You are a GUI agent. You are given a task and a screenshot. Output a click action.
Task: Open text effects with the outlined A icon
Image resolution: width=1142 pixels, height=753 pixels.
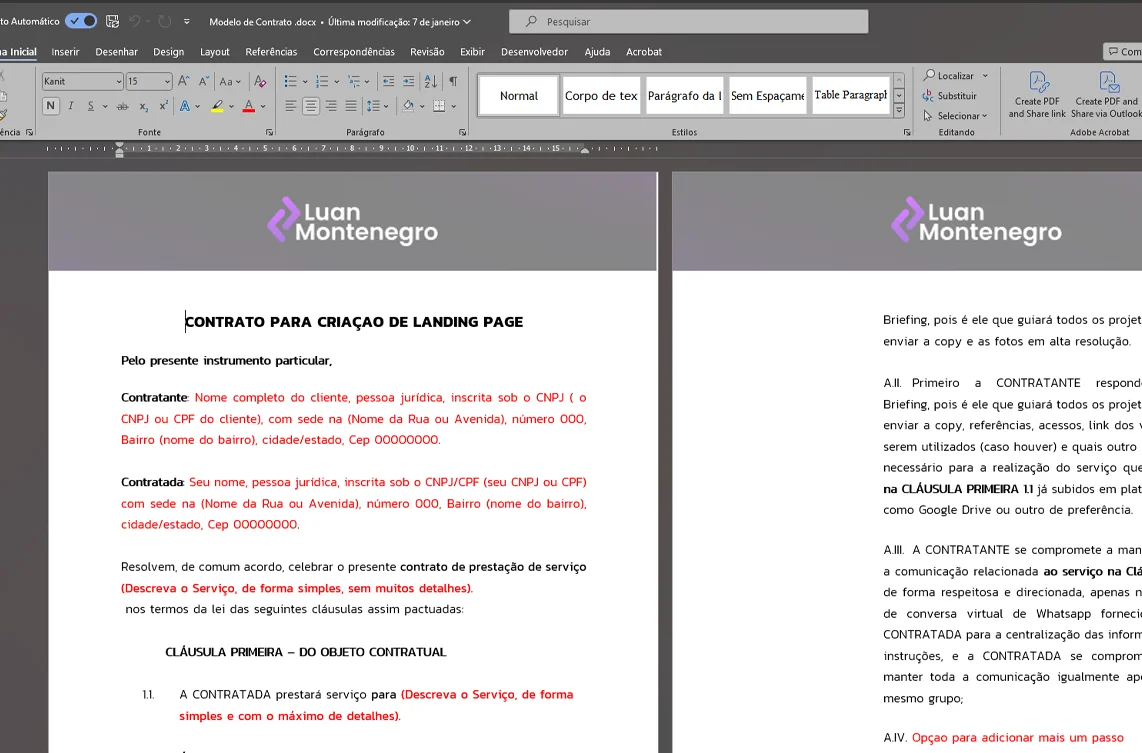point(185,106)
